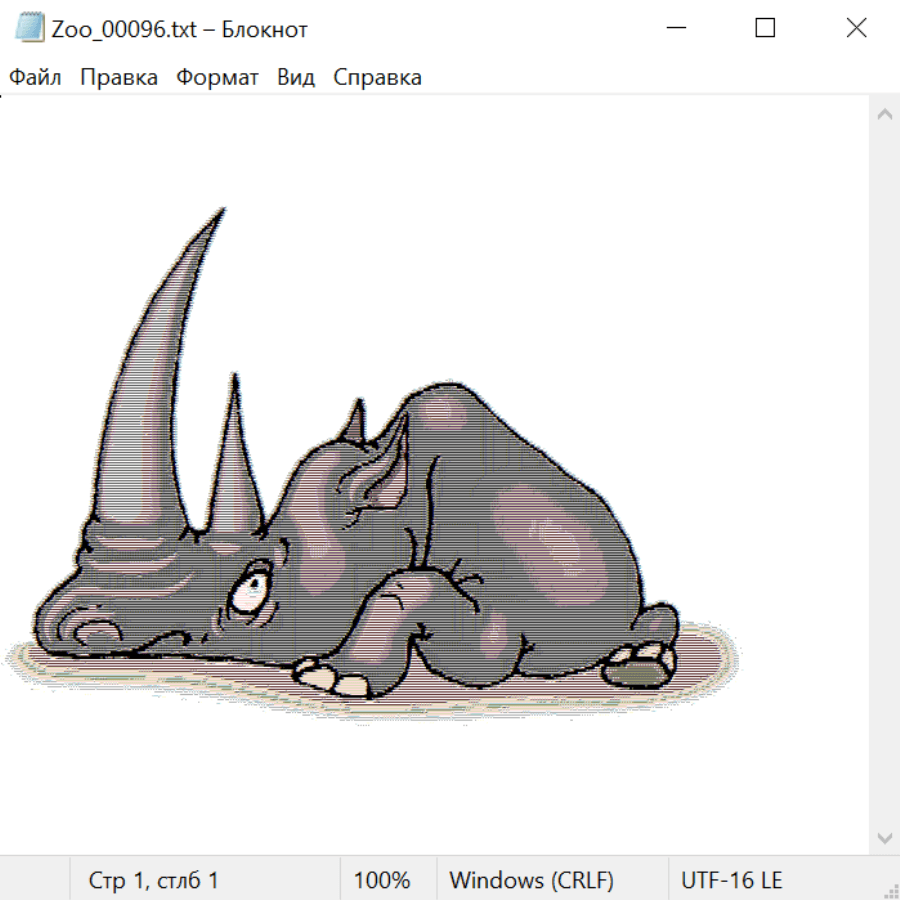Click the 100% zoom level in status bar
This screenshot has height=900, width=900.
382,880
